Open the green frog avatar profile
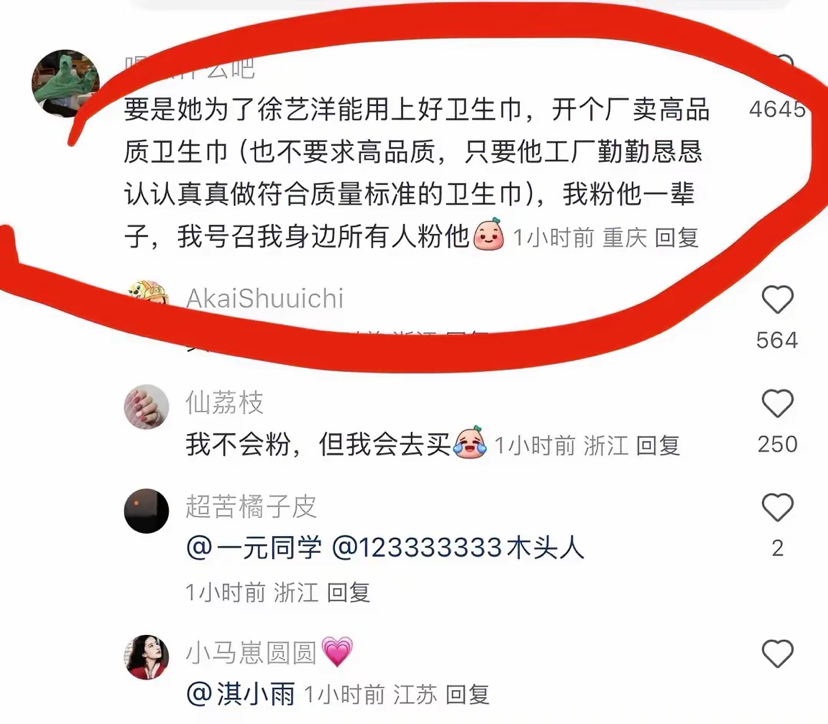828x724 pixels. pos(66,83)
